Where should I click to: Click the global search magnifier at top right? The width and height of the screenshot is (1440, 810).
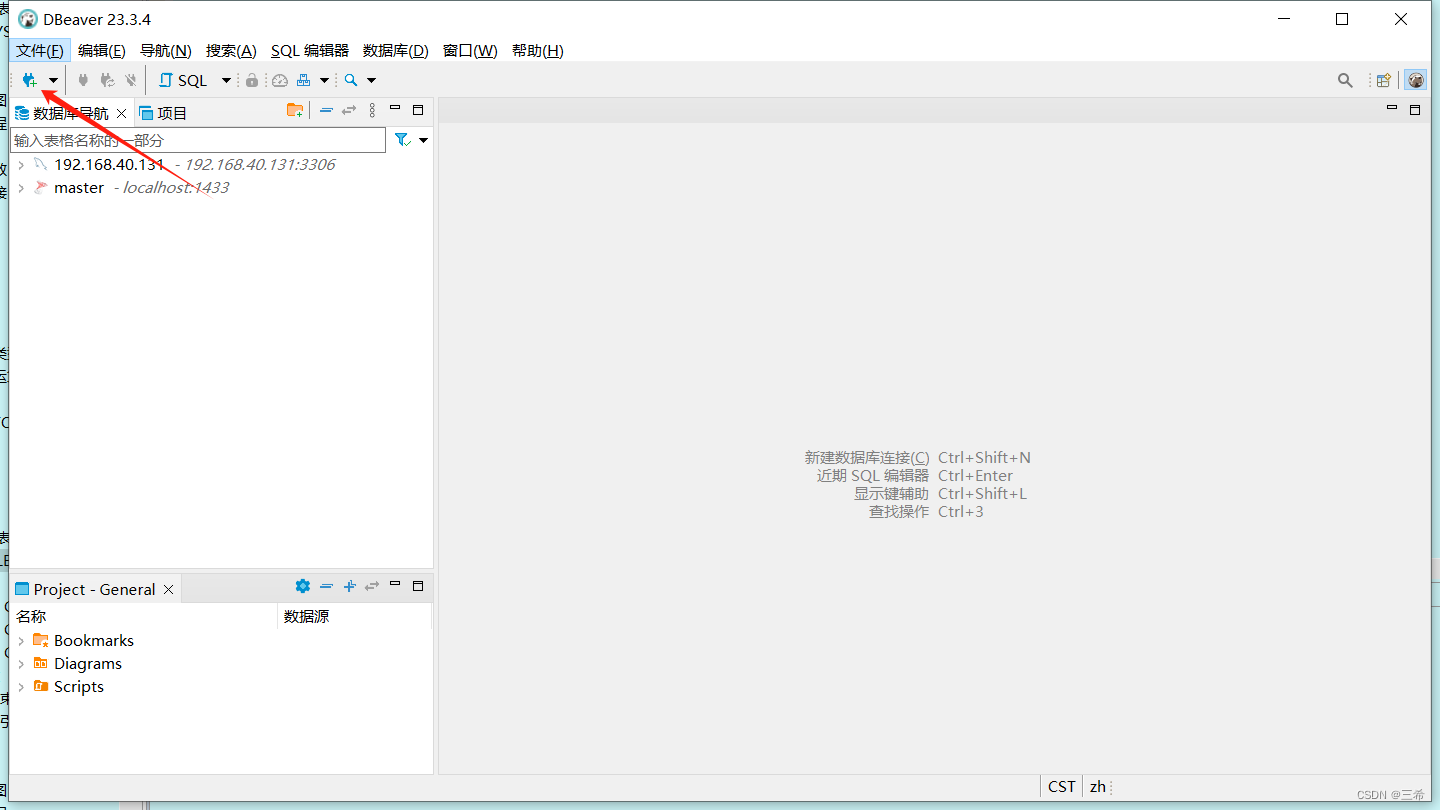pos(1346,80)
